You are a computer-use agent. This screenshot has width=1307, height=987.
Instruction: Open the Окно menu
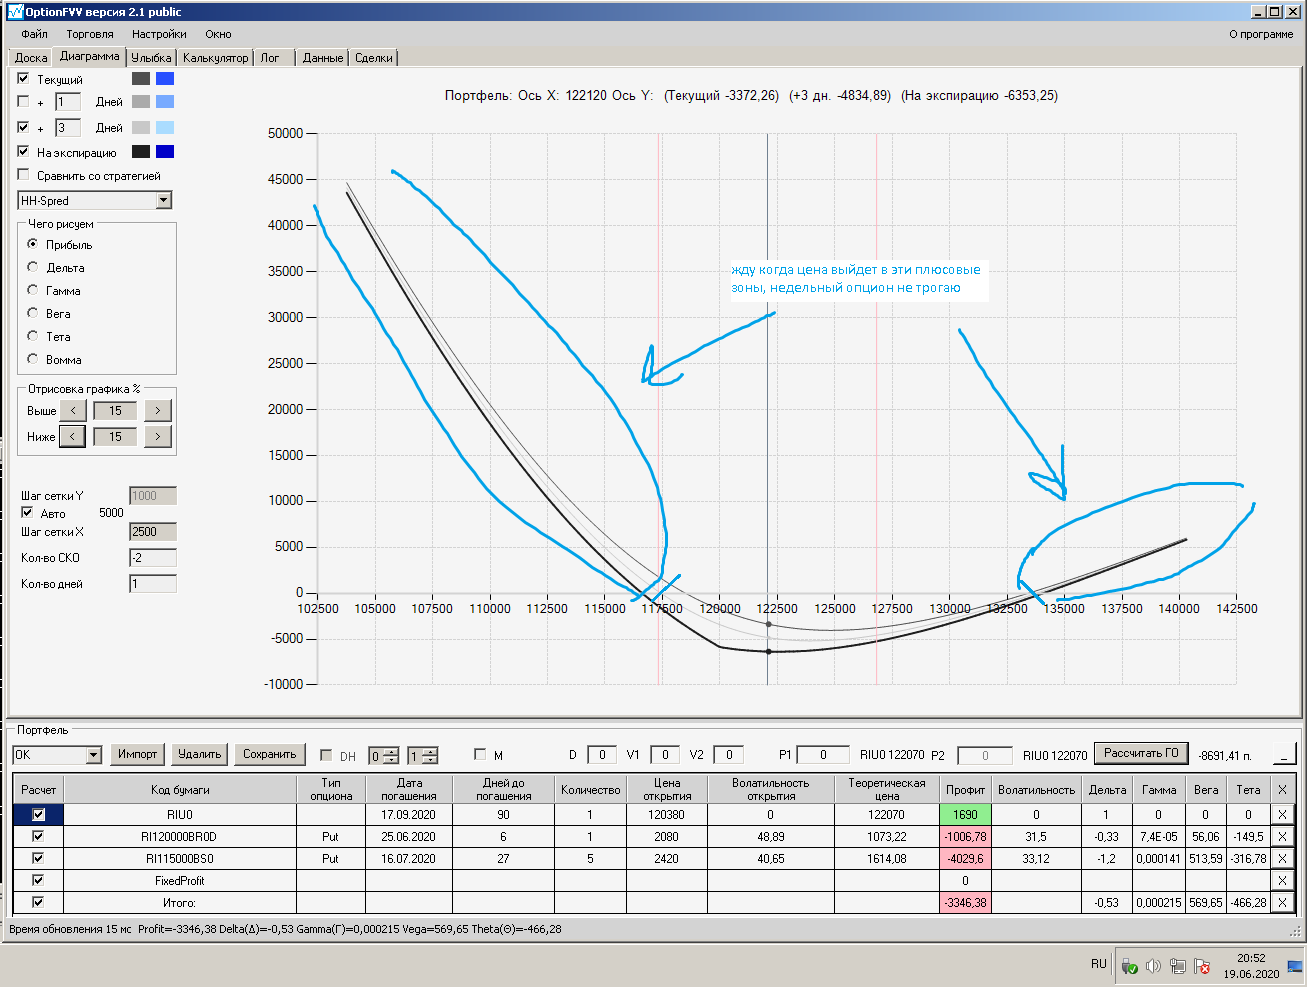218,34
